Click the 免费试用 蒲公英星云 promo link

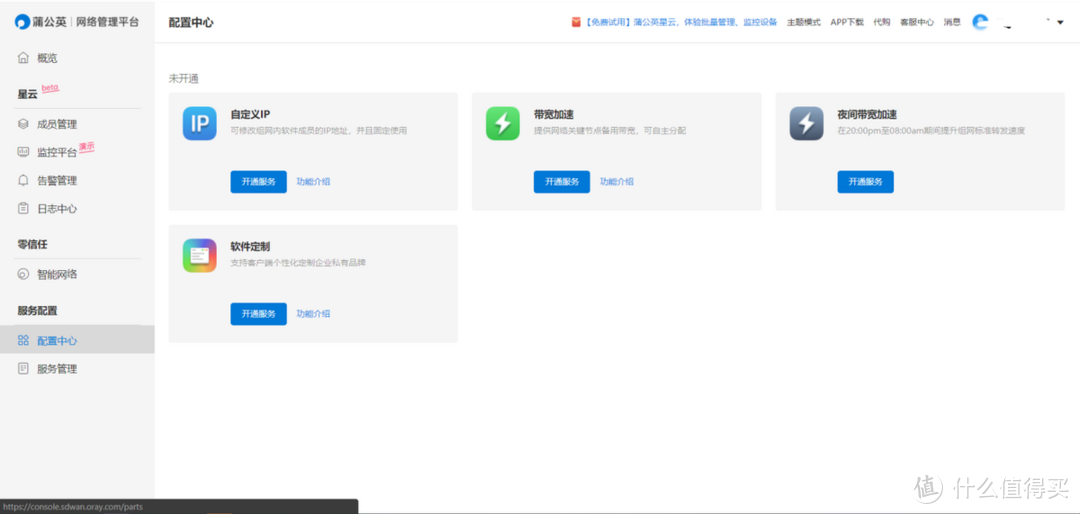click(x=681, y=22)
